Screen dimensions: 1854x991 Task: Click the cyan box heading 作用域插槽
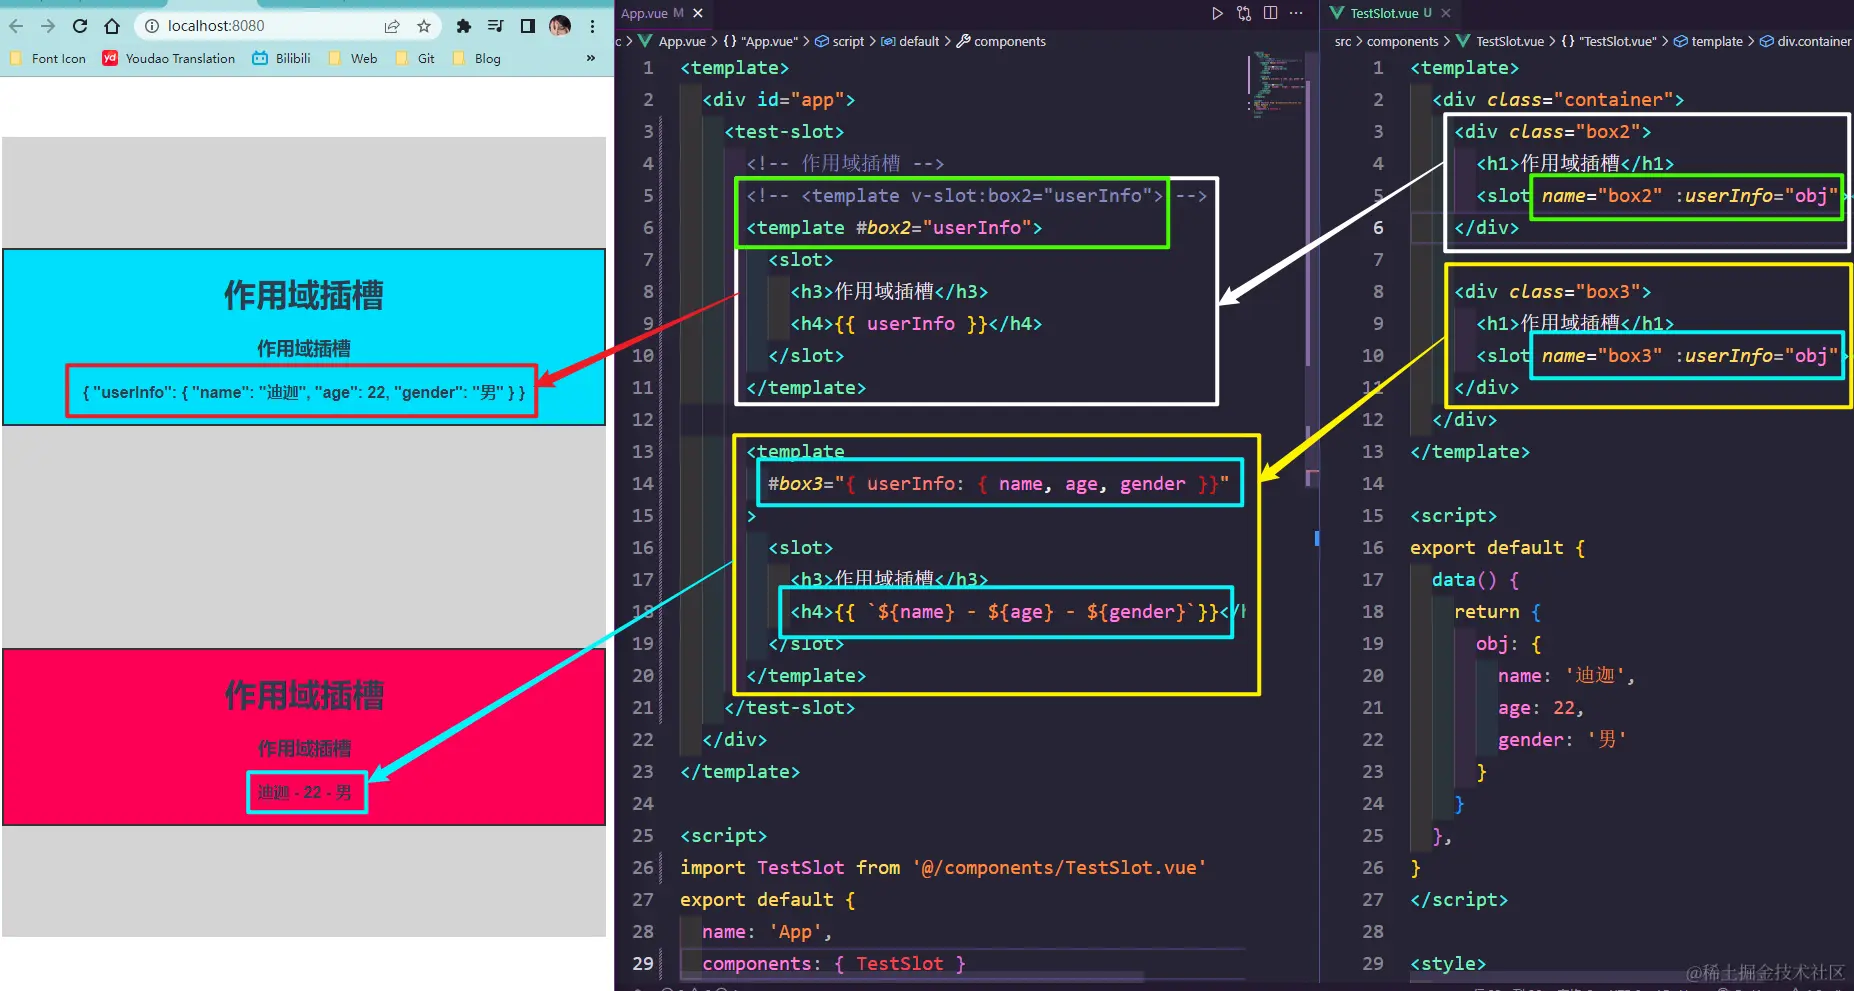(304, 295)
